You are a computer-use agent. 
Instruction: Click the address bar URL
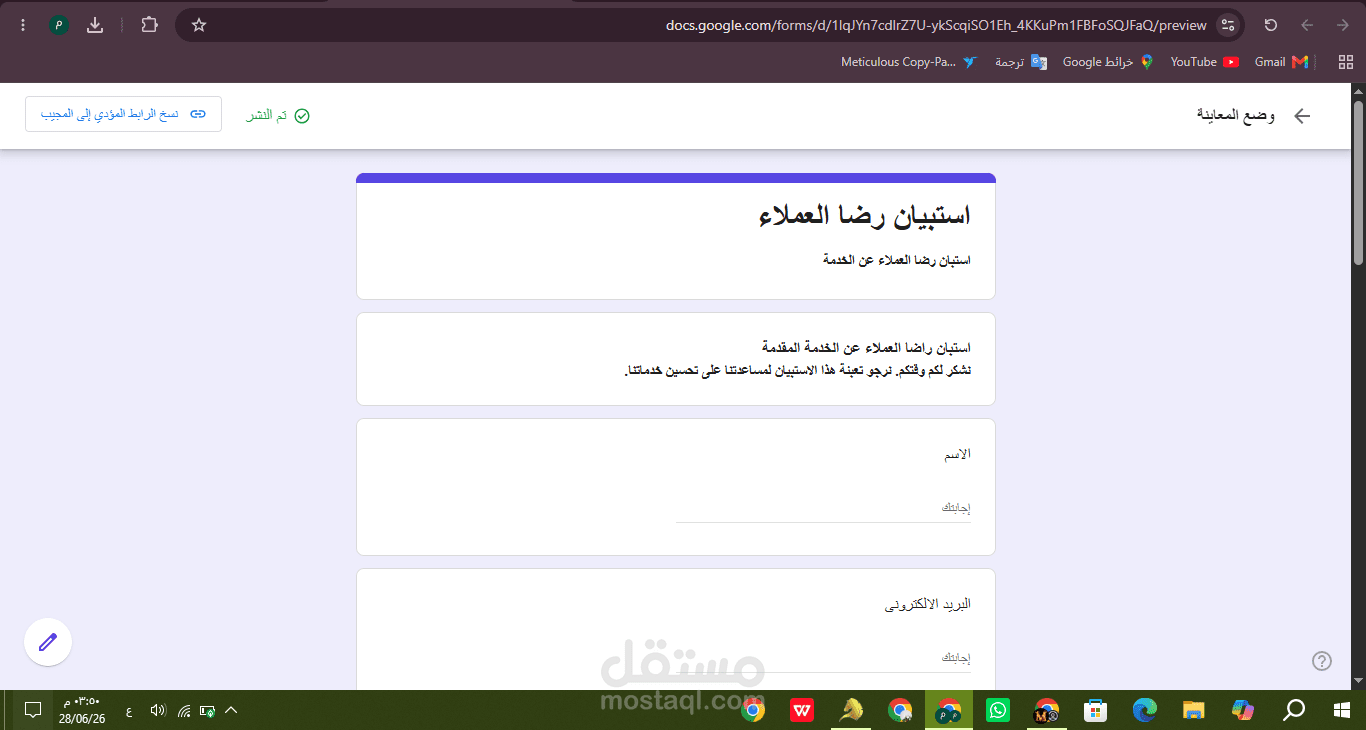(936, 25)
